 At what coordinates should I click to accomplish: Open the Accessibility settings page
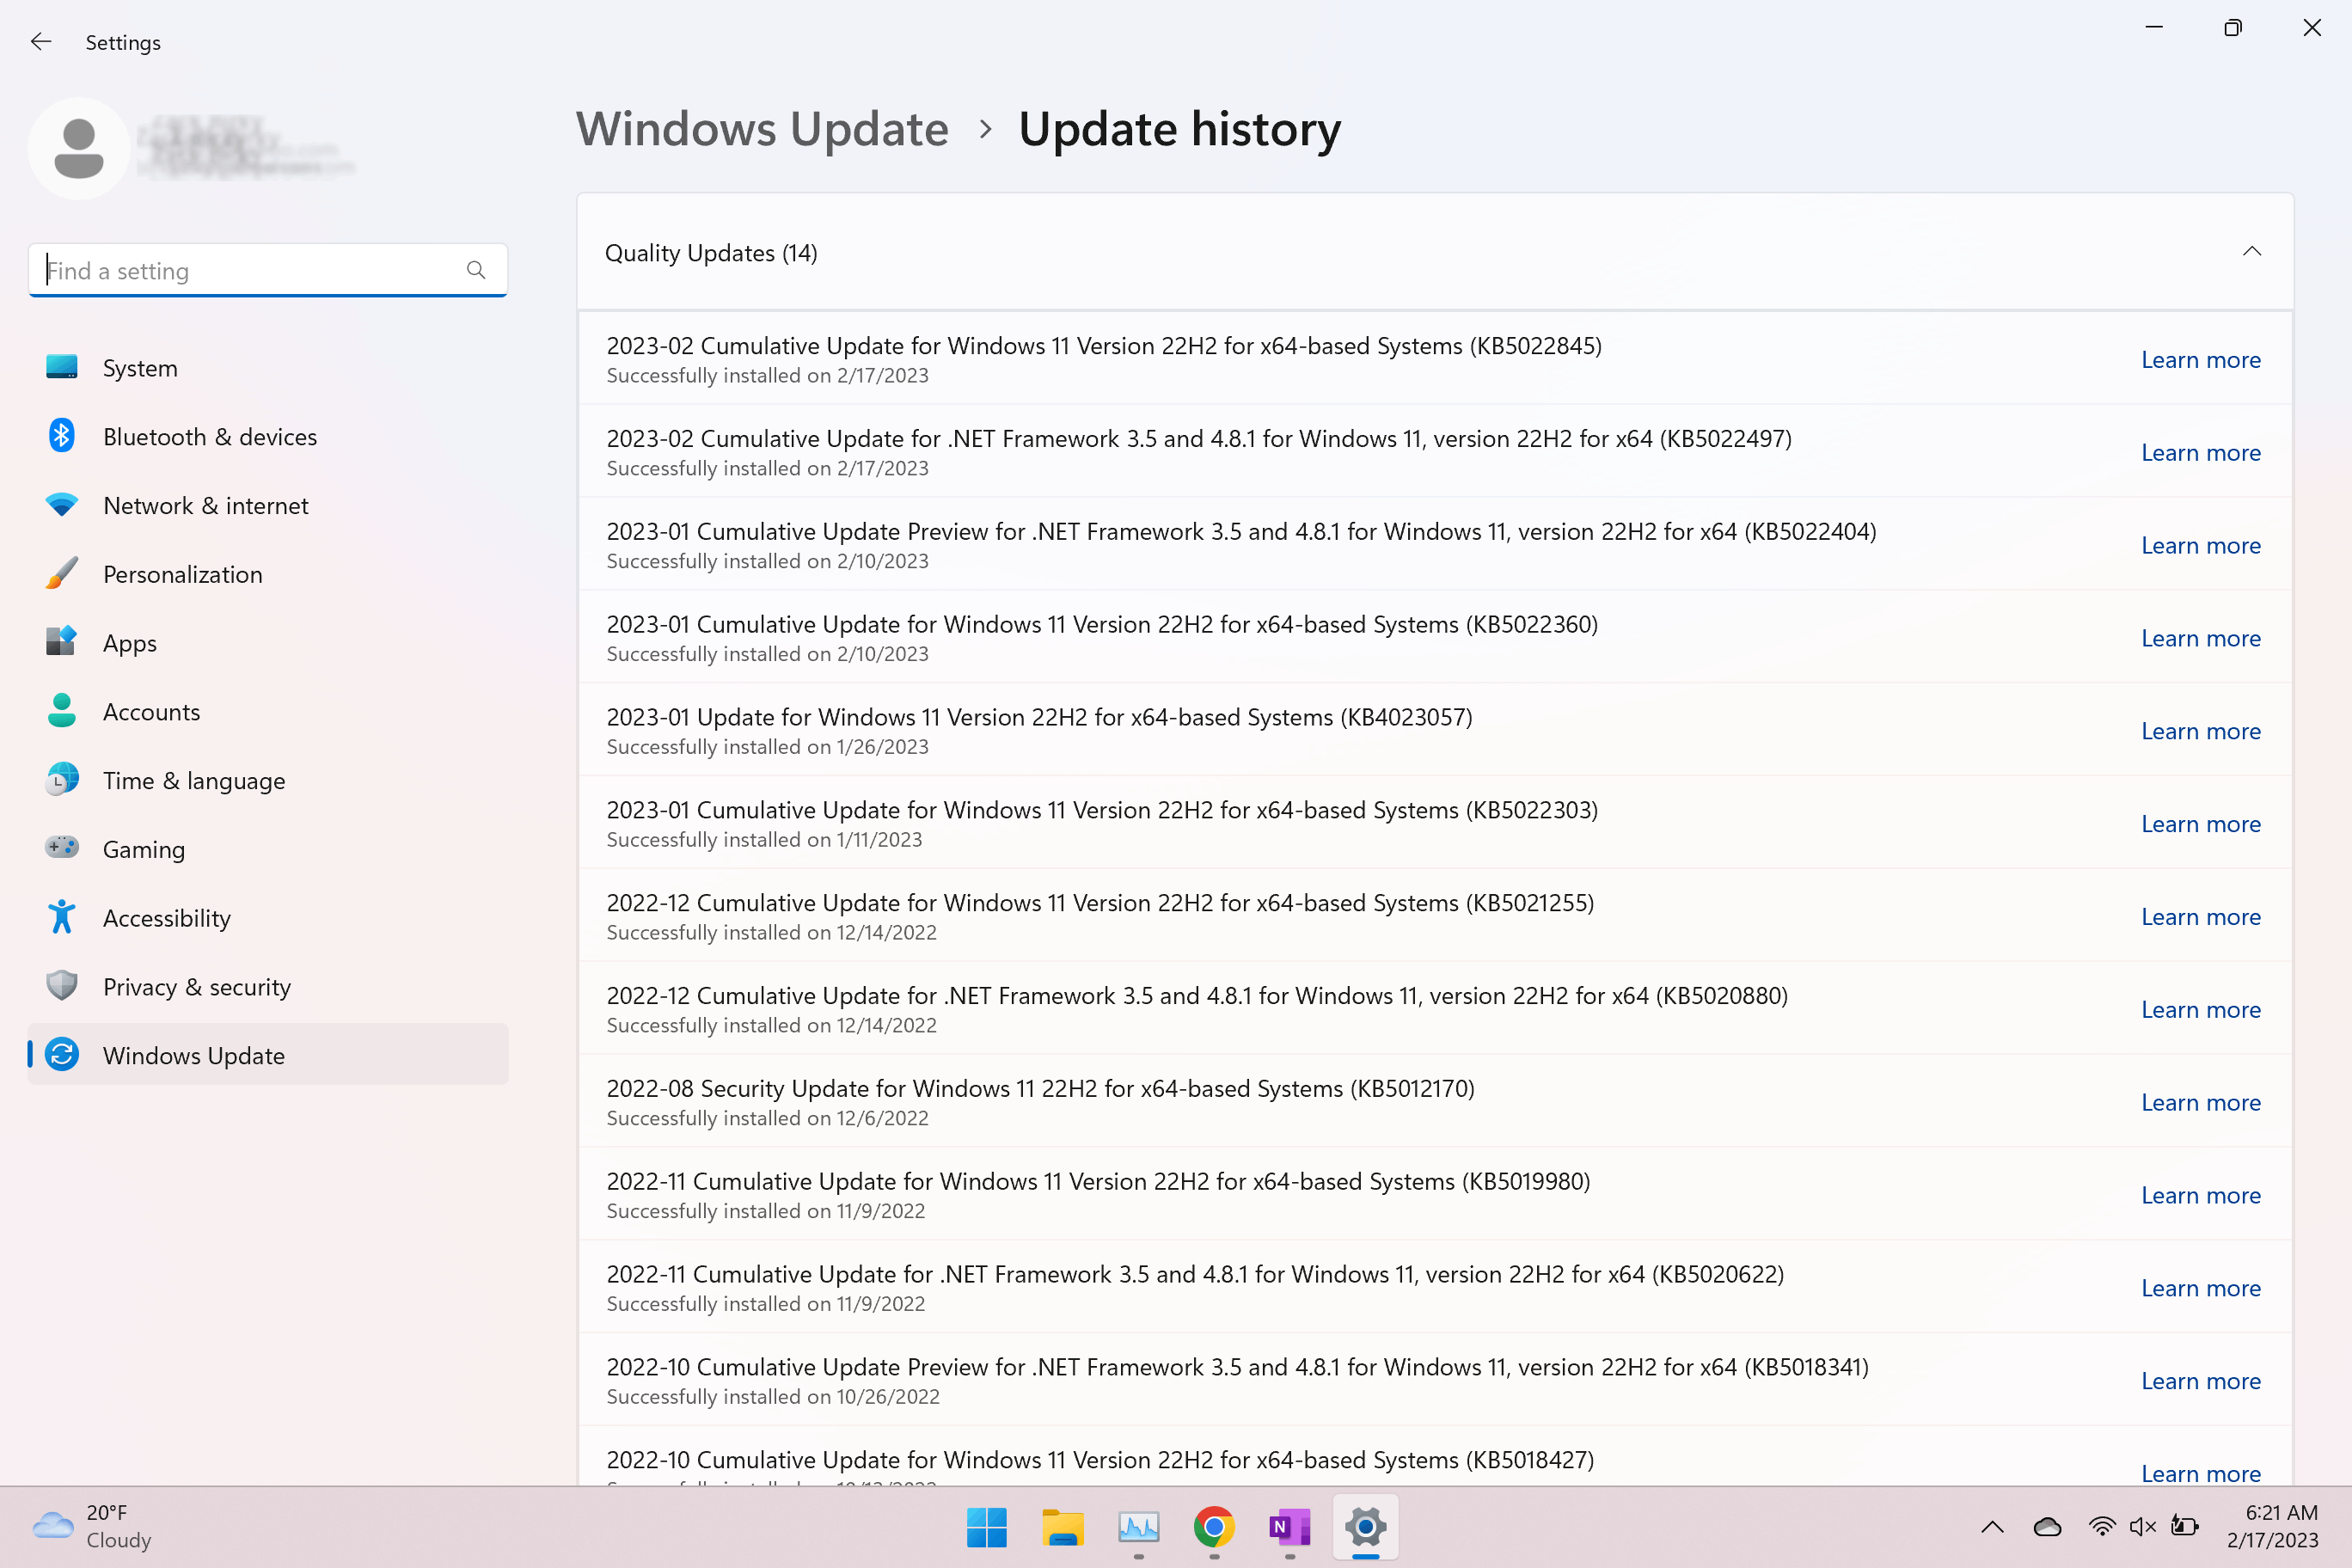pos(166,918)
